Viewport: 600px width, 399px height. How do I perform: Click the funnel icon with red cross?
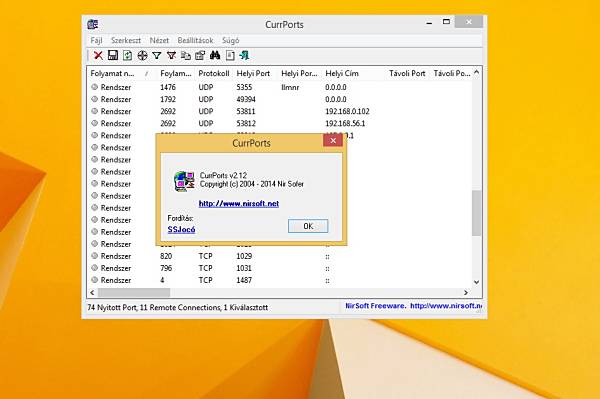click(171, 56)
